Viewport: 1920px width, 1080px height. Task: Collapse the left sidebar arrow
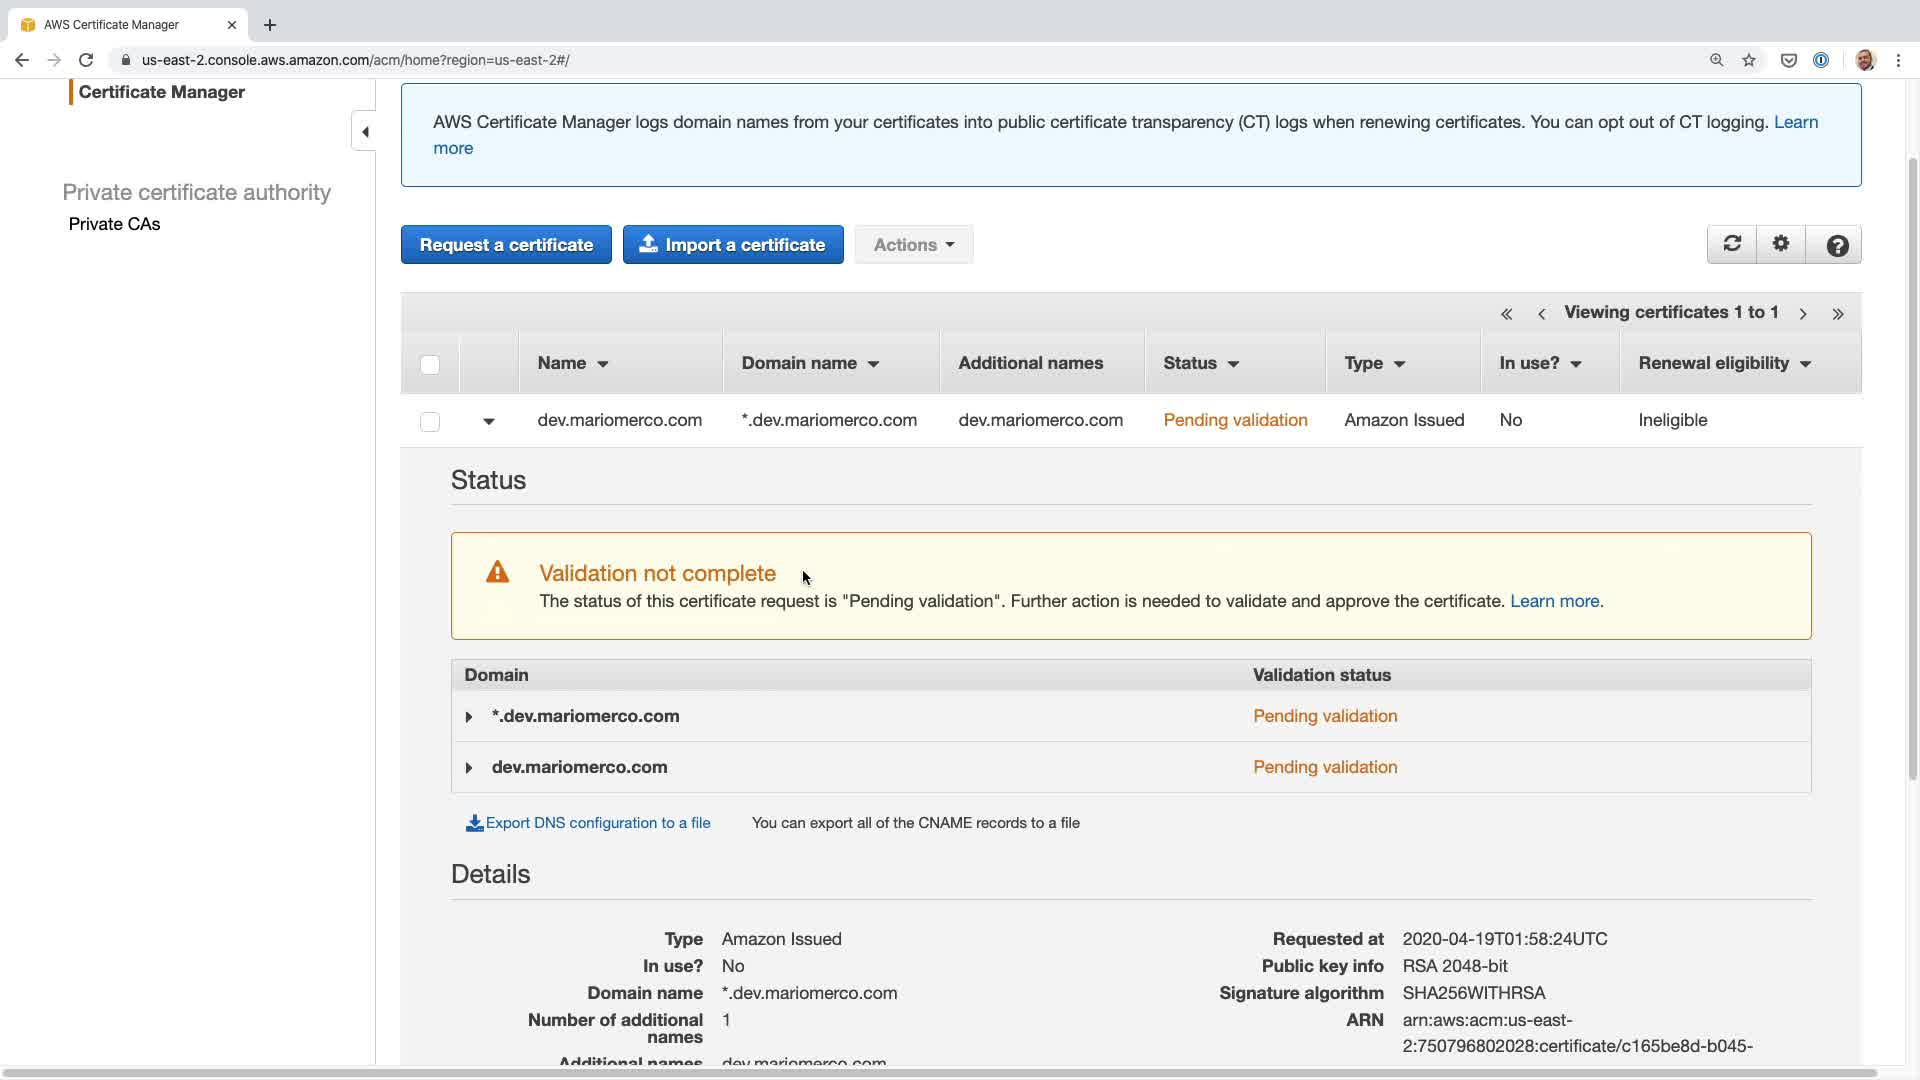pos(365,132)
